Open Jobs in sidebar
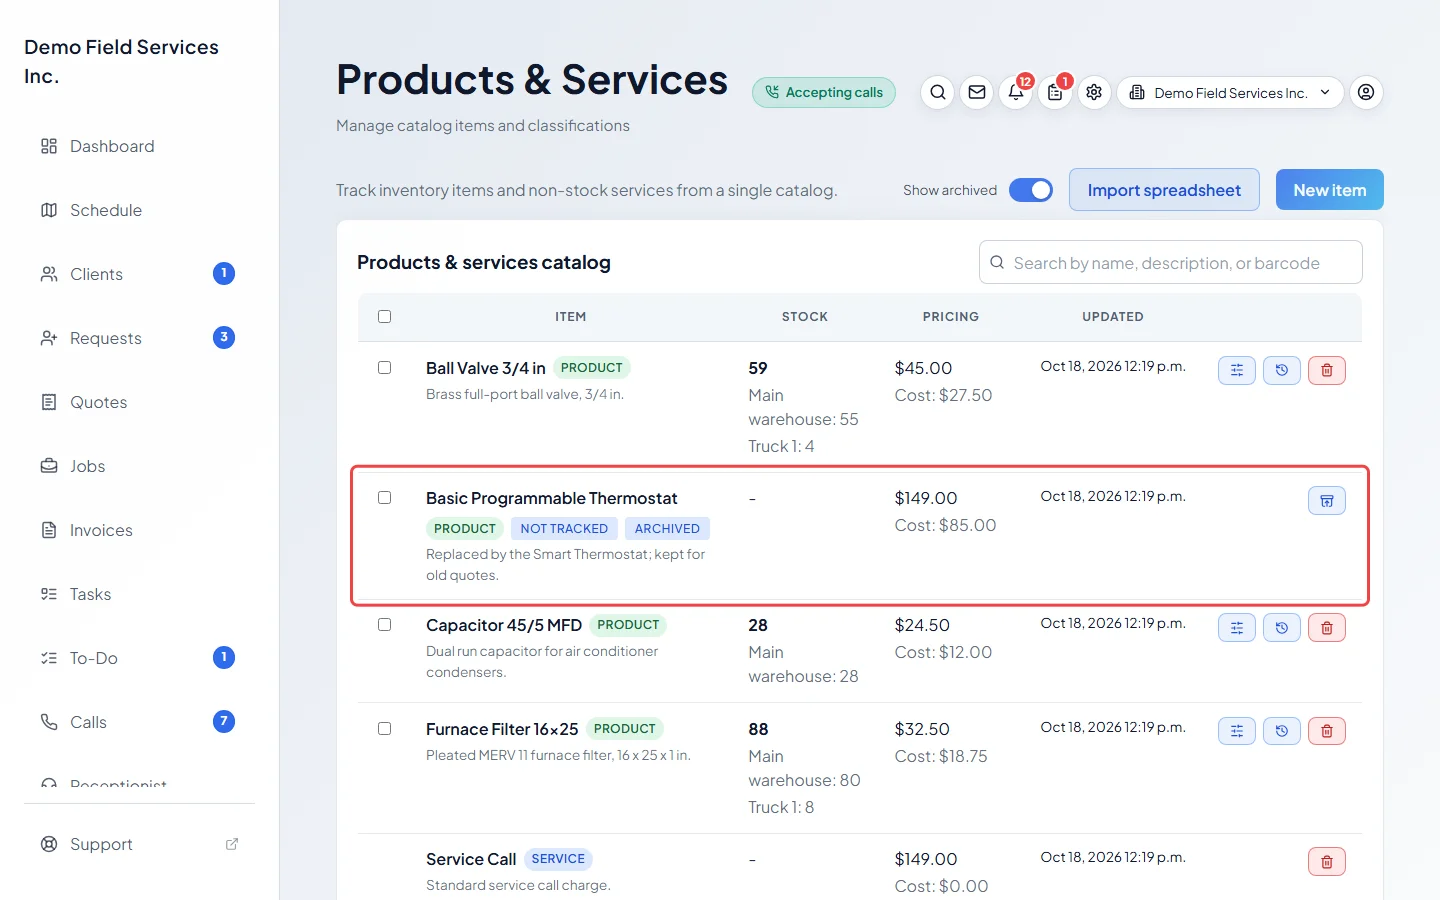 pyautogui.click(x=139, y=466)
